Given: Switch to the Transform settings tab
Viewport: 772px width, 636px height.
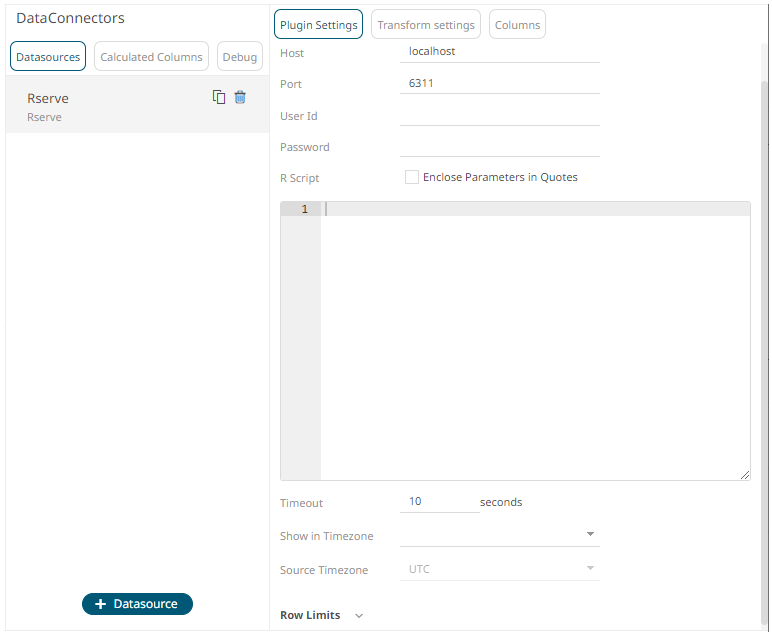Looking at the screenshot, I should [x=426, y=25].
